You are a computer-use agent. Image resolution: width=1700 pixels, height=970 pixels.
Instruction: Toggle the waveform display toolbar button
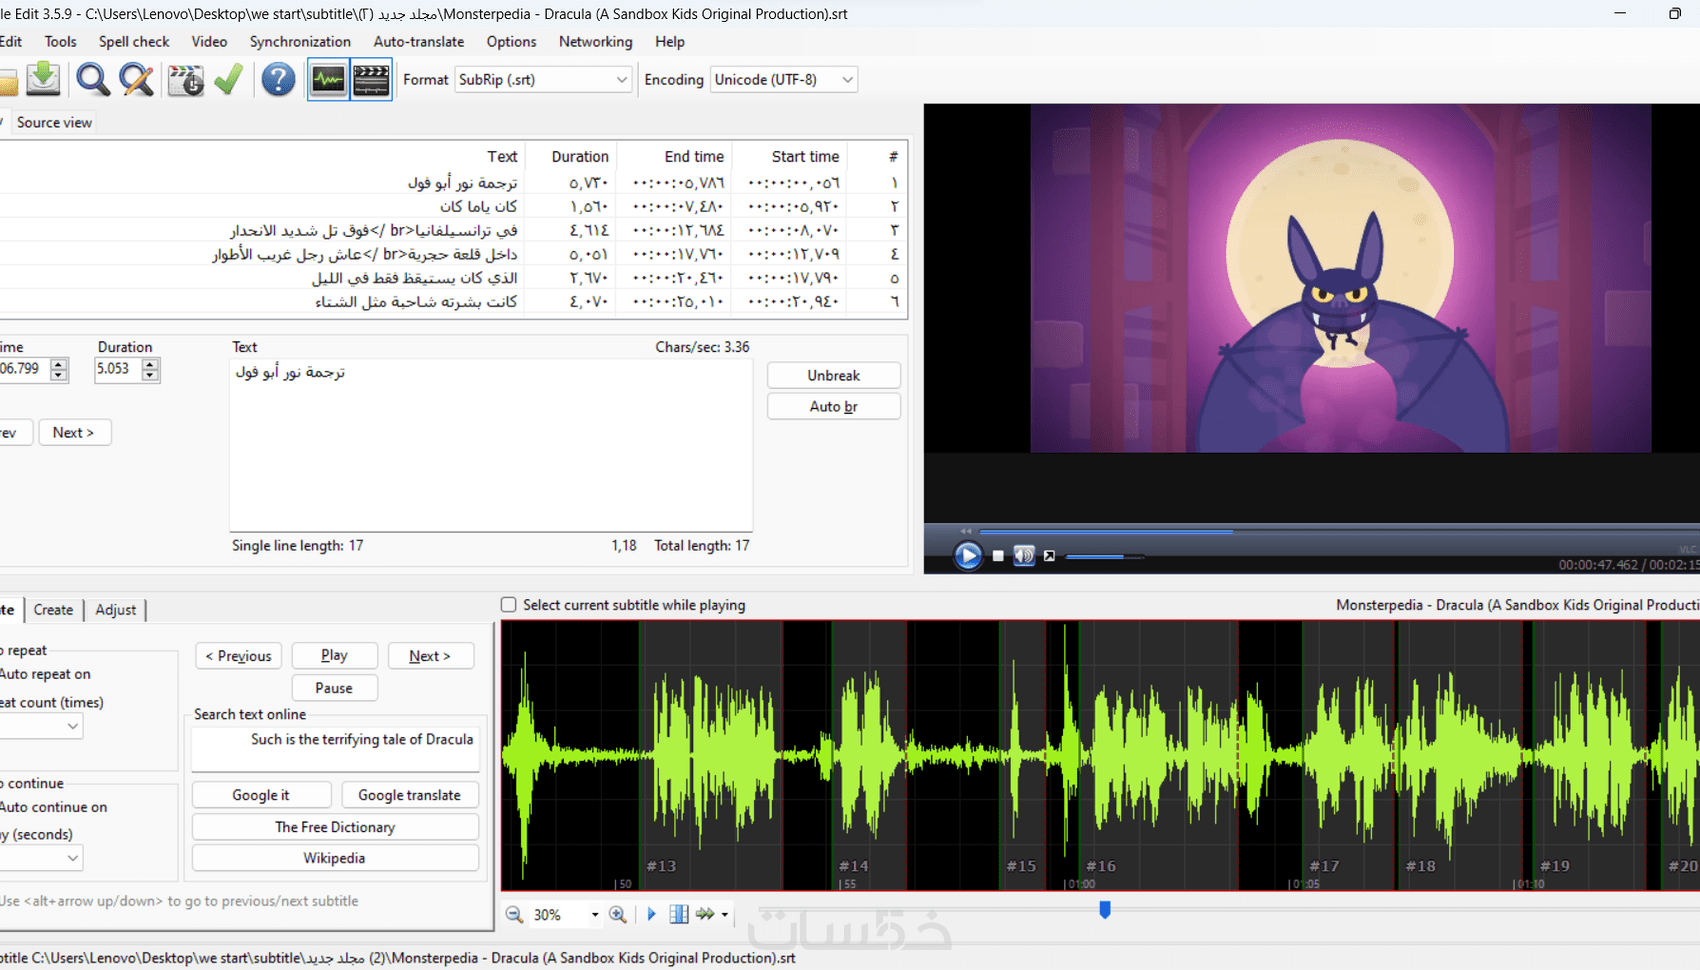(328, 79)
